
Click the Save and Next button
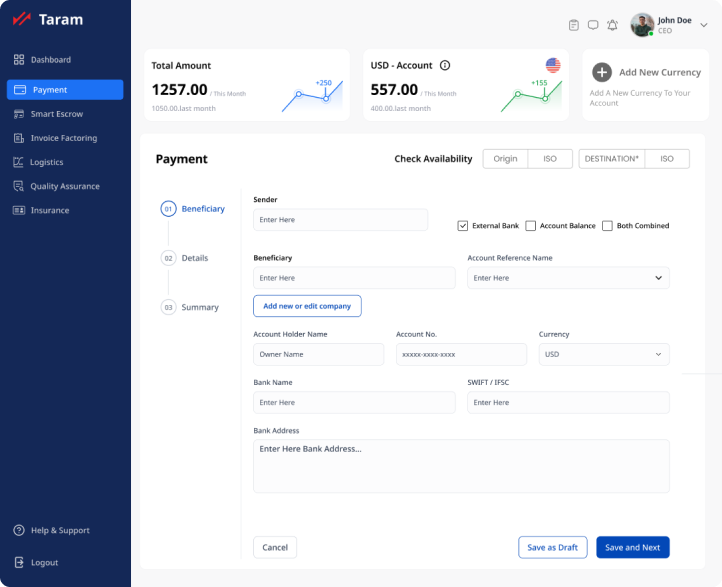click(632, 547)
